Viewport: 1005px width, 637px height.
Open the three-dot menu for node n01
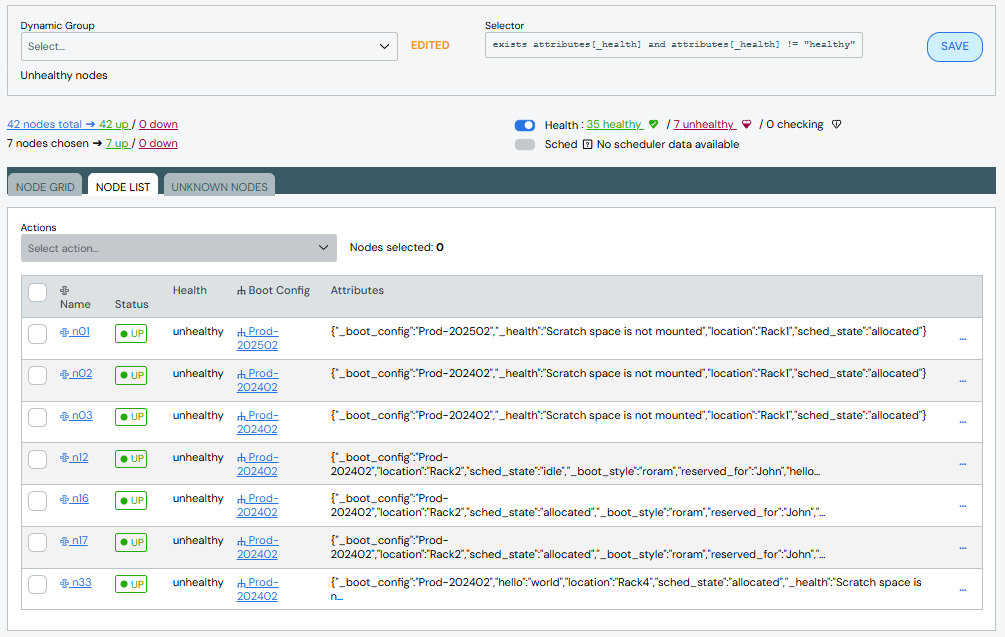pyautogui.click(x=962, y=338)
